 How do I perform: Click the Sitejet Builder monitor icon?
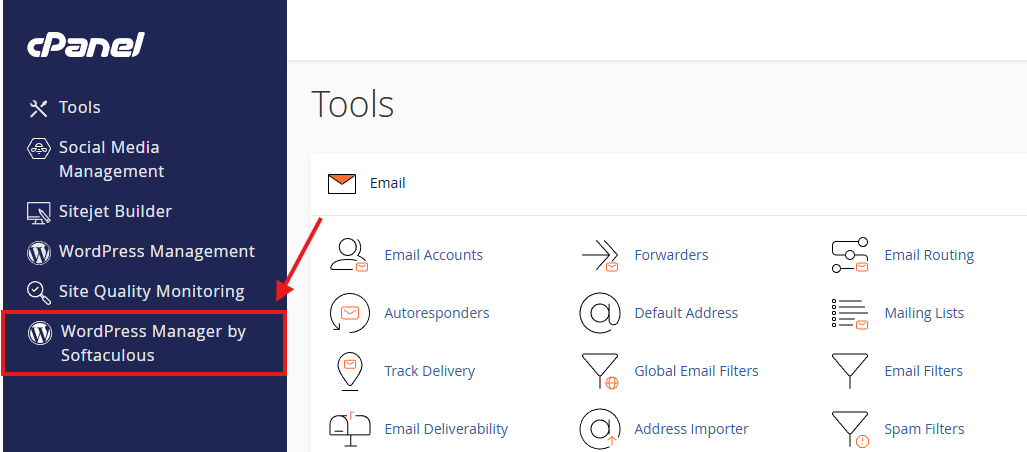coord(39,213)
